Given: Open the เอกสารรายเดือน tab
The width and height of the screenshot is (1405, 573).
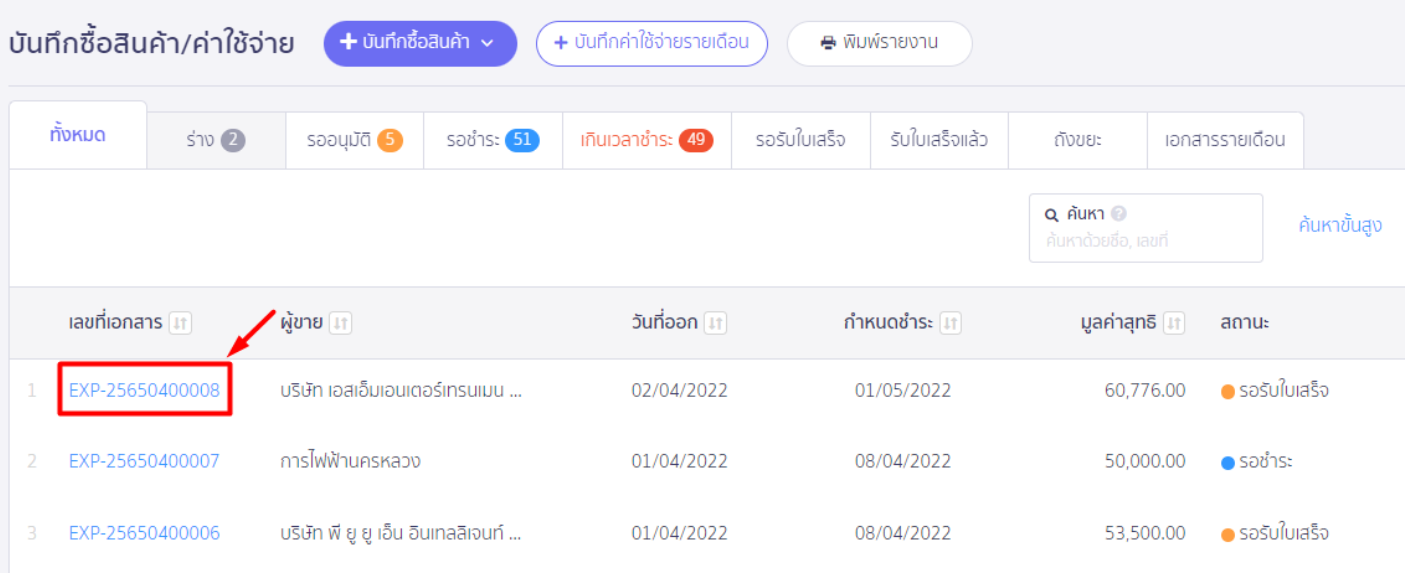Looking at the screenshot, I should pos(1225,140).
